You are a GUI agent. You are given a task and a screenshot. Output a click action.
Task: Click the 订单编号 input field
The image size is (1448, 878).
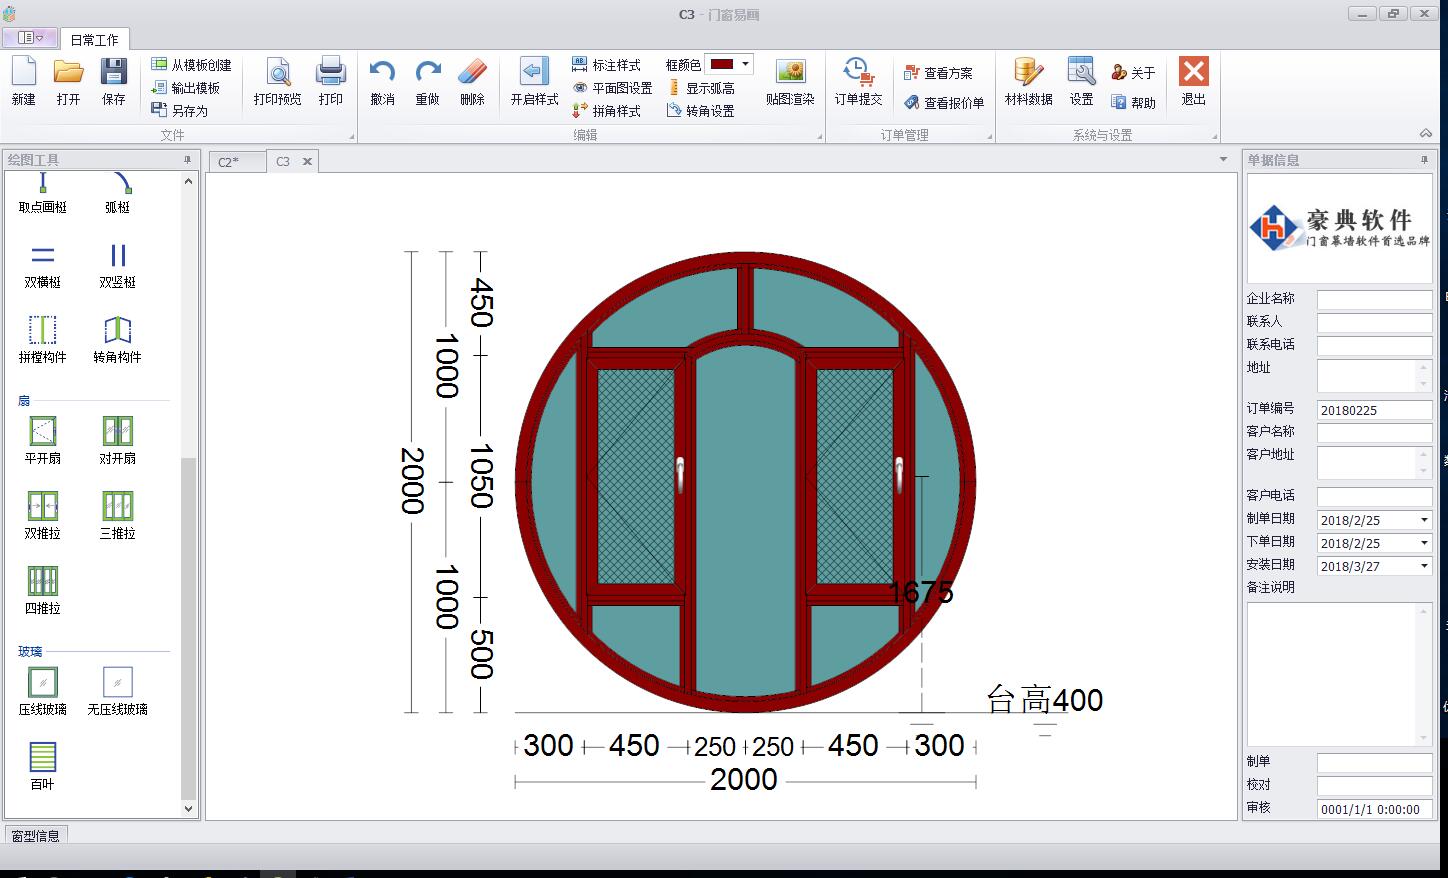(x=1373, y=410)
